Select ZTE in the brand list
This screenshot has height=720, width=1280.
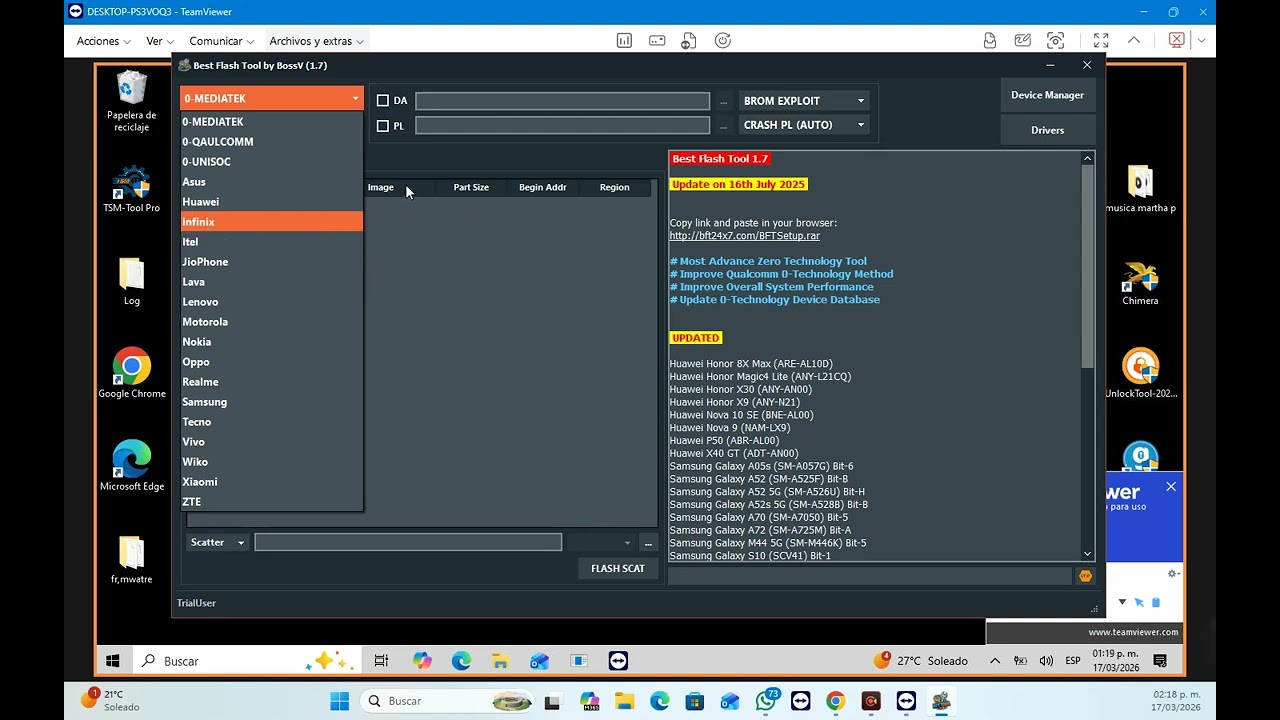pos(271,502)
